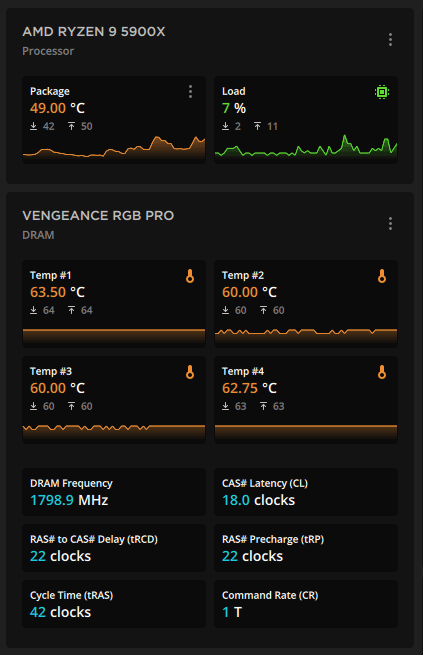Open the Vengeance RGB Pro options menu
This screenshot has height=655, width=423.
coord(390,223)
